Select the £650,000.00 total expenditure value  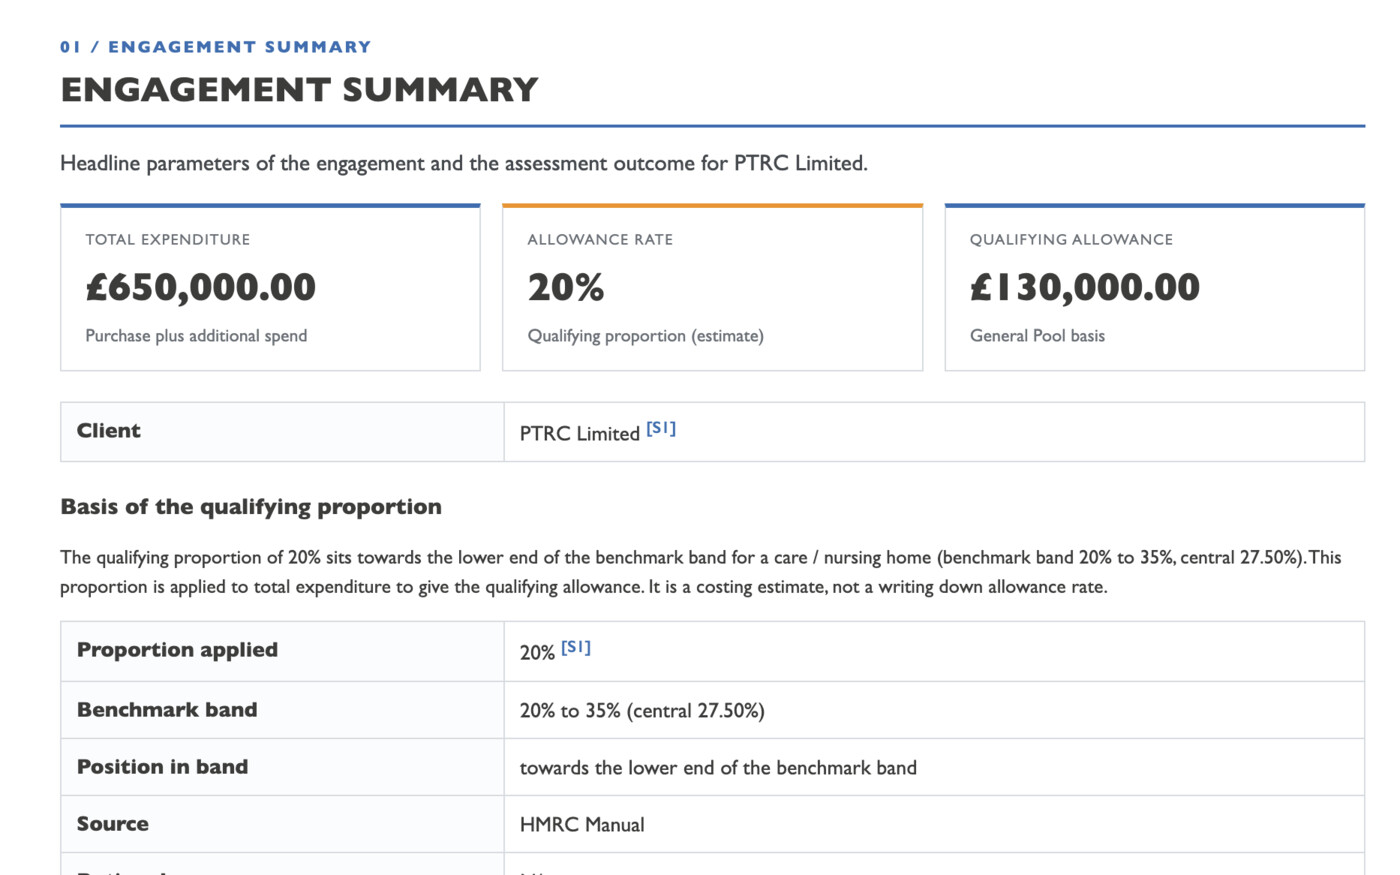200,287
